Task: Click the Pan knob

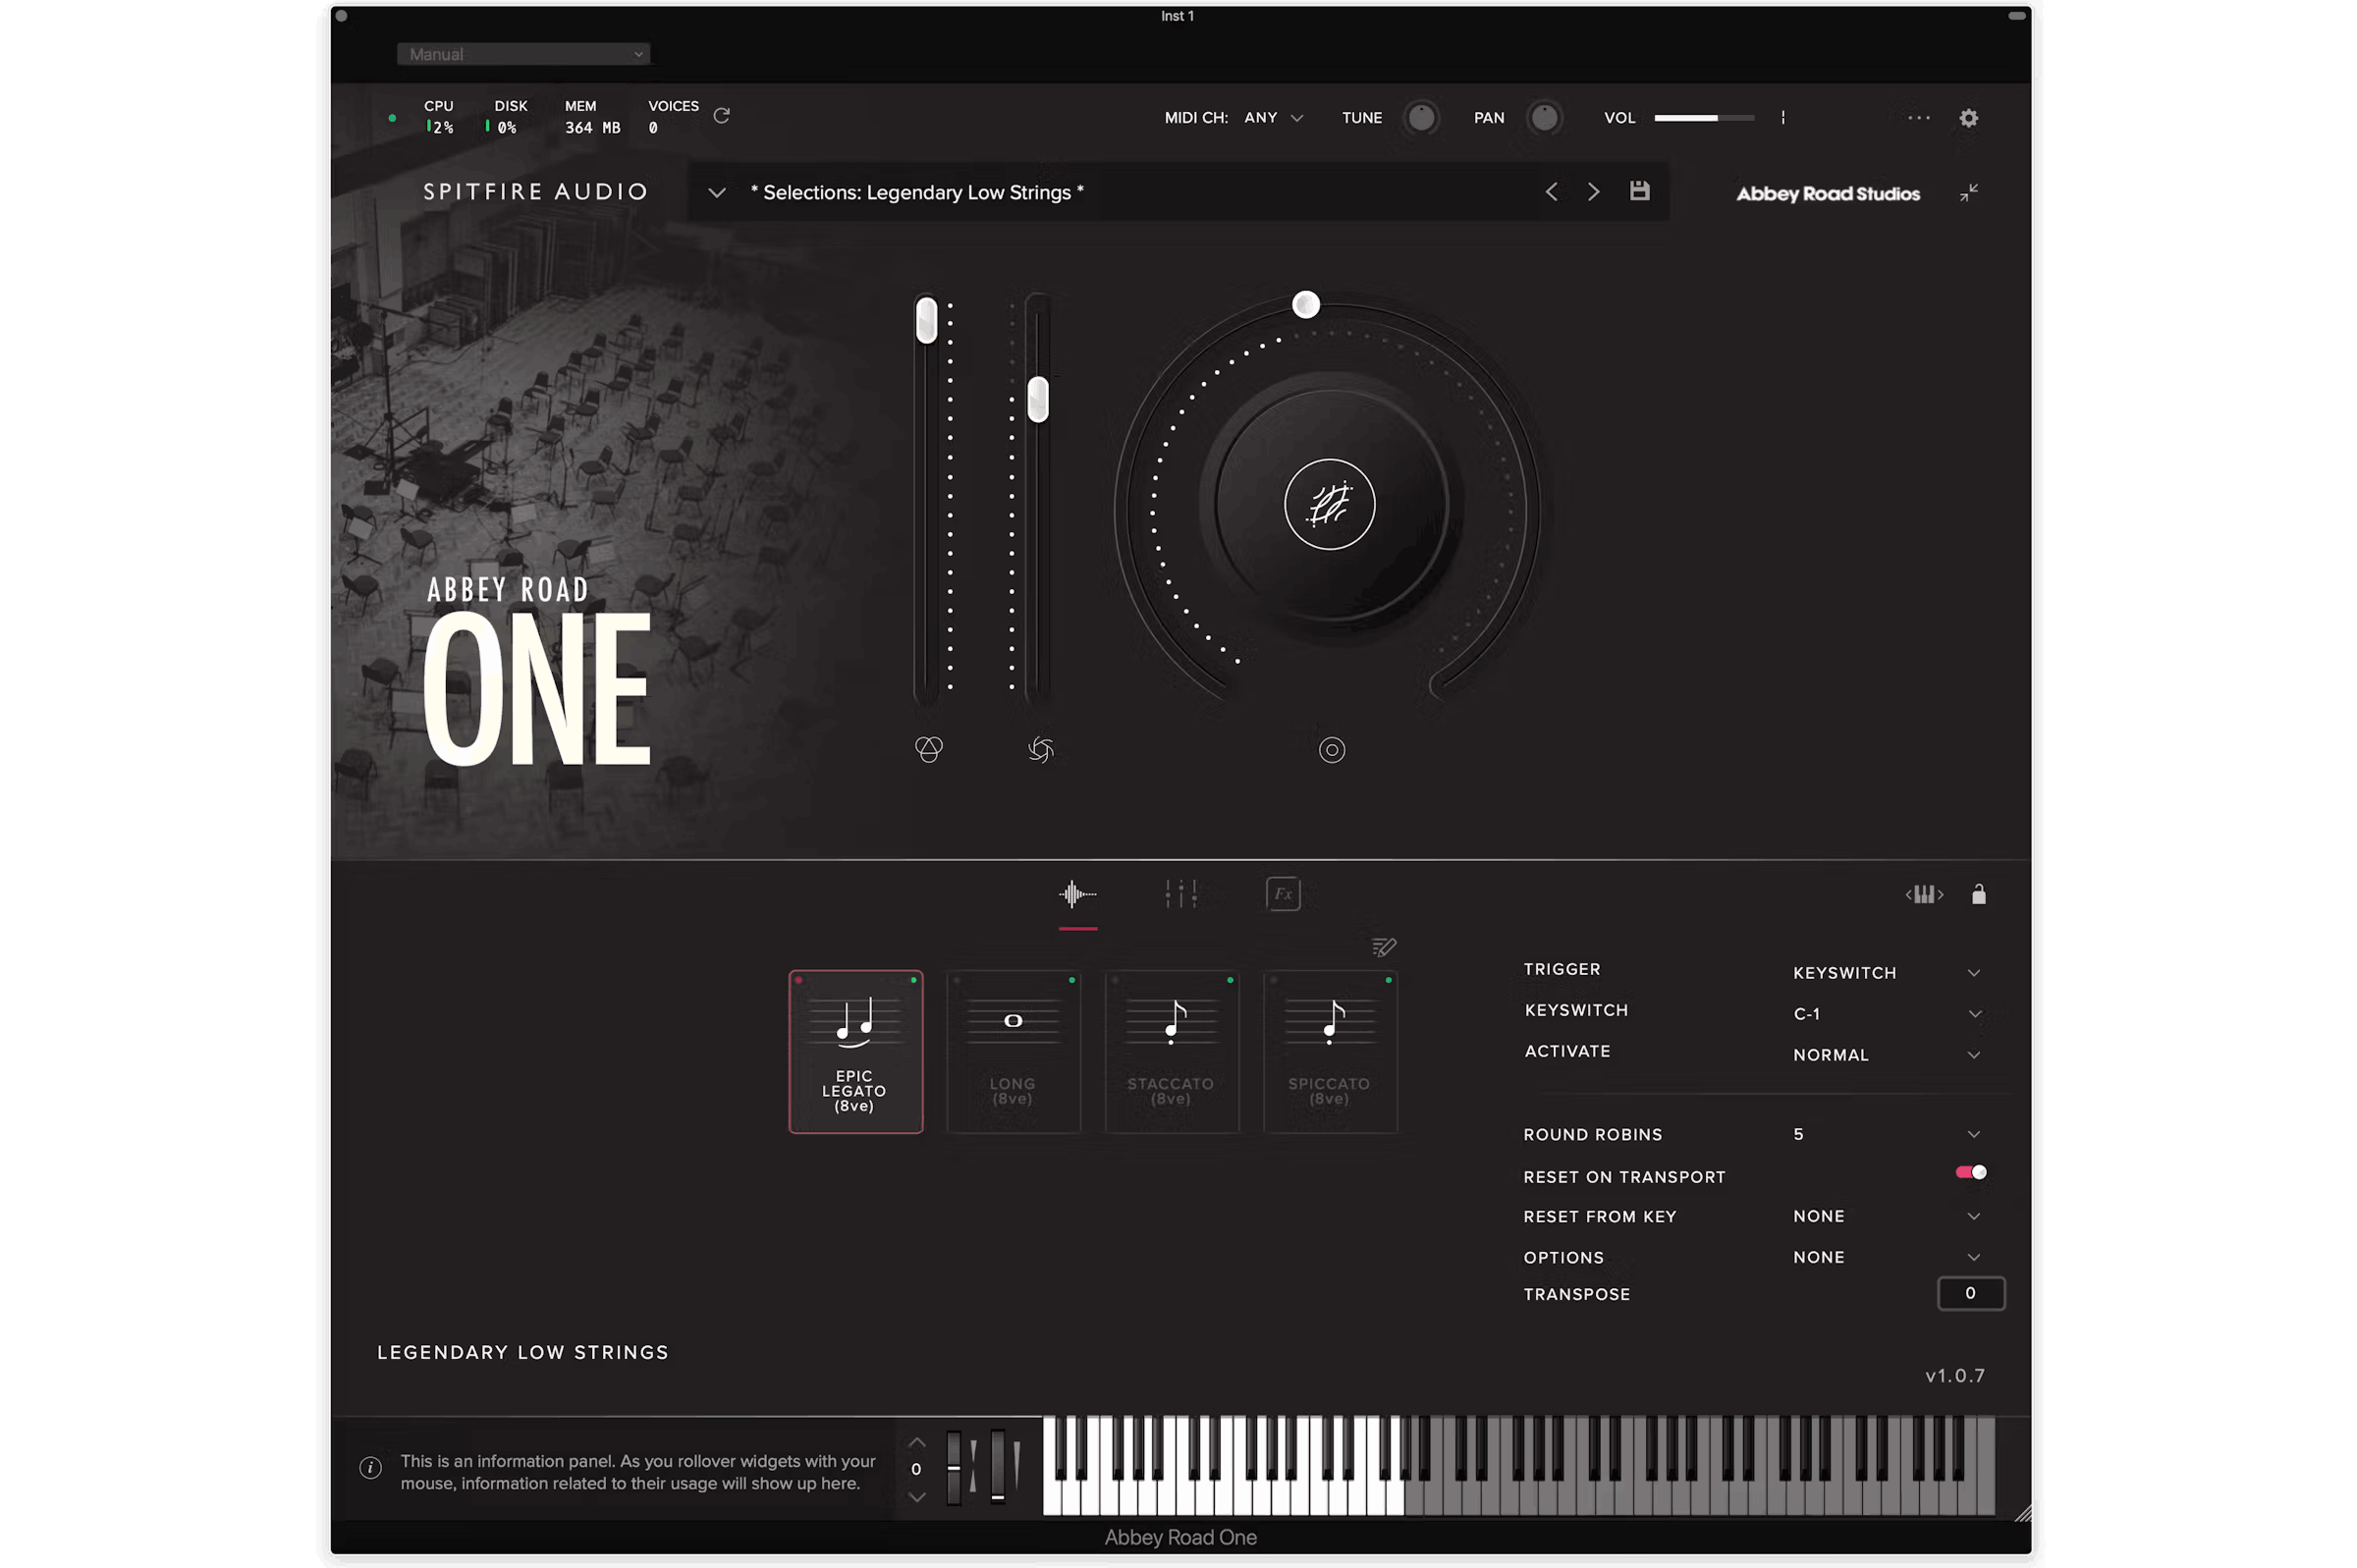Action: tap(1544, 118)
